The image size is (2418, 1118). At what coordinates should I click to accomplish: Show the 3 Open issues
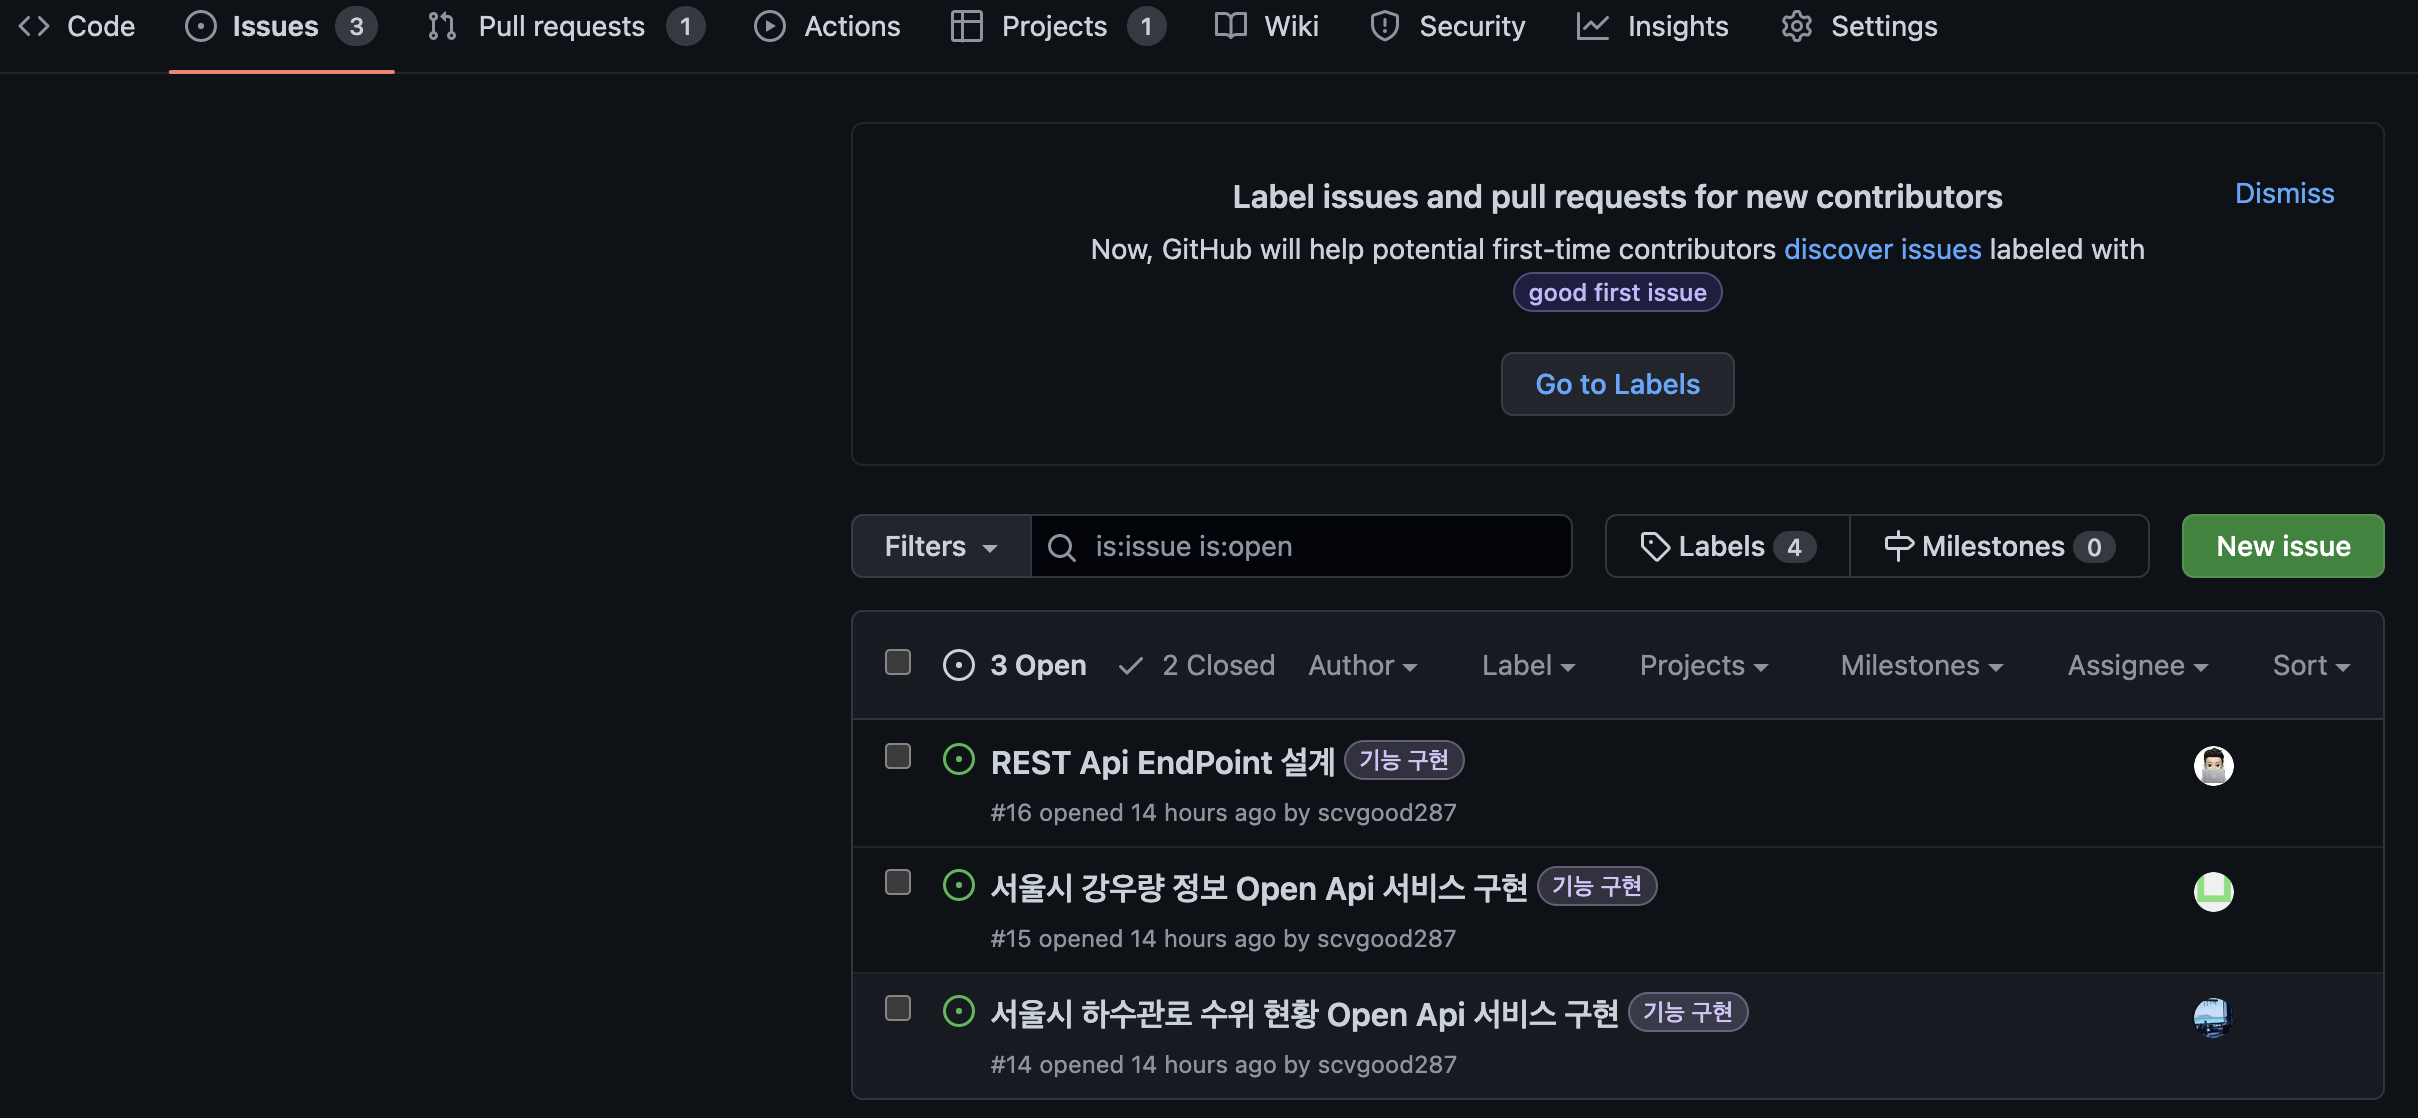pyautogui.click(x=1014, y=665)
